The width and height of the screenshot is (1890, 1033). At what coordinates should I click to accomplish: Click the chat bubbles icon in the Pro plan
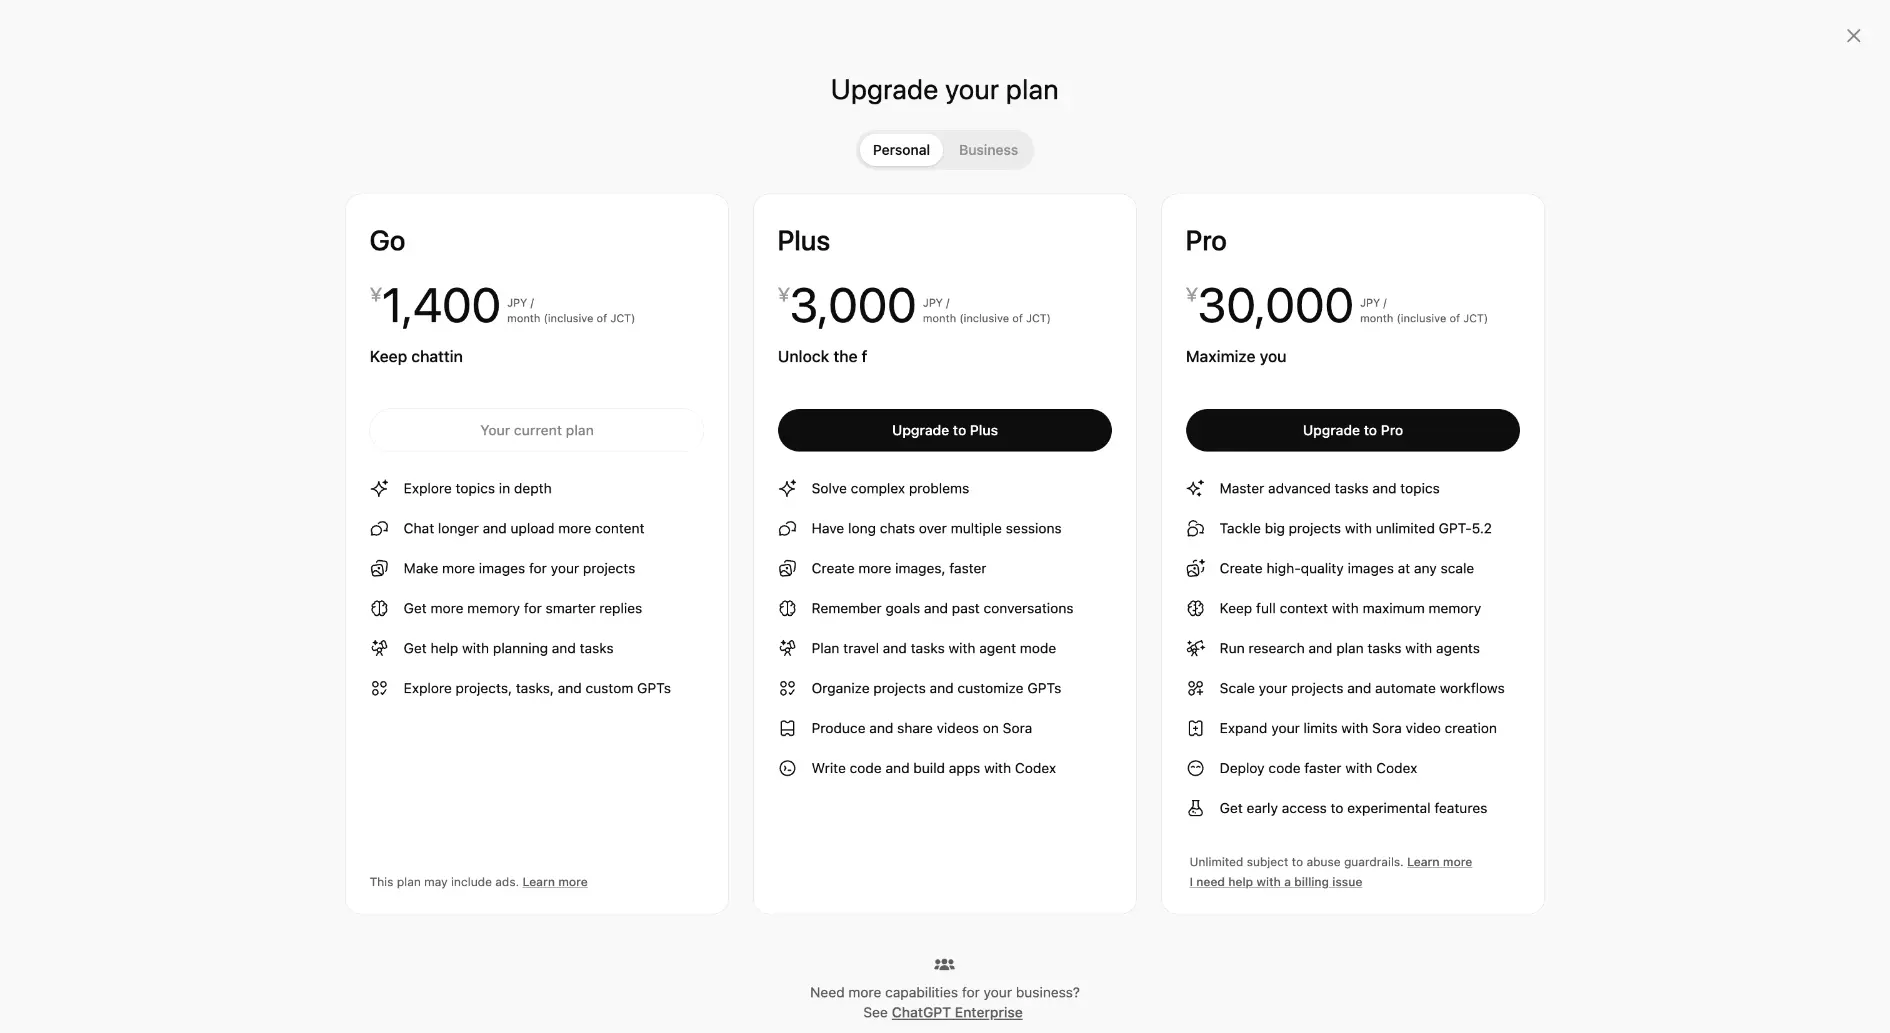pos(1195,528)
